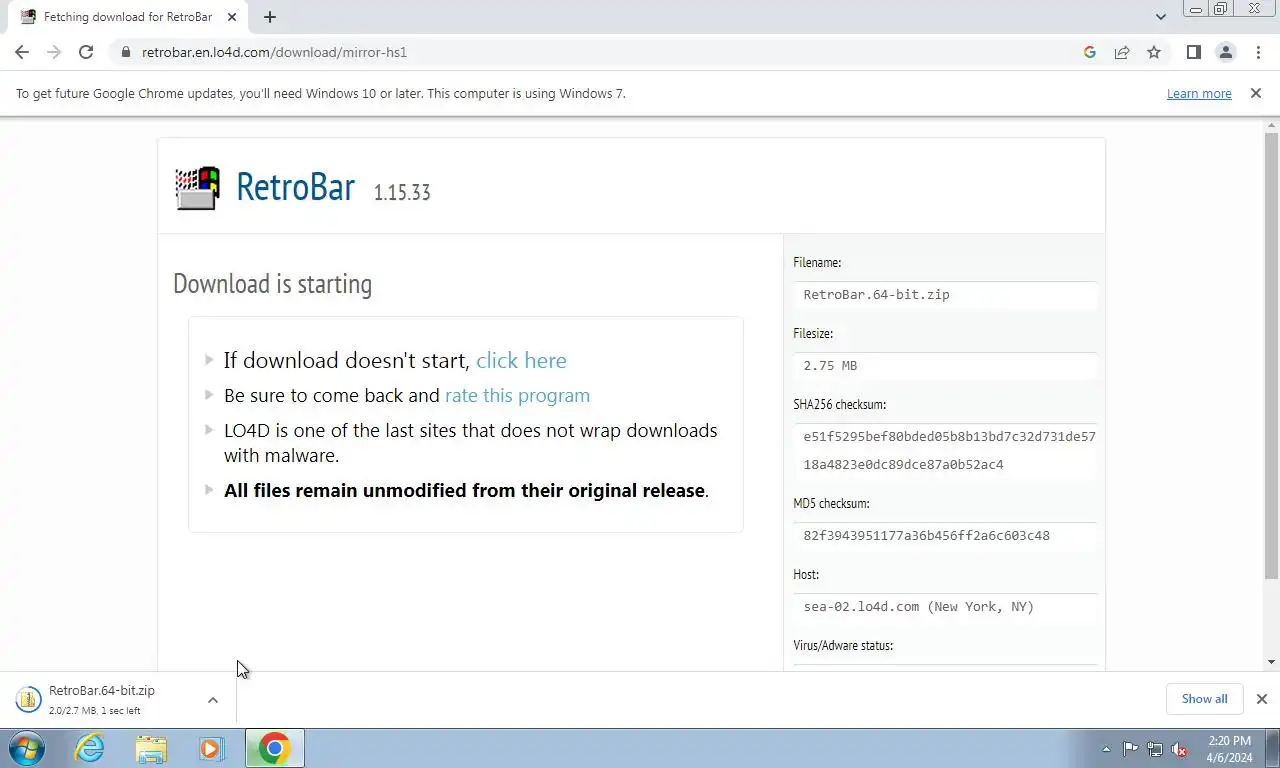Open Windows Explorer from taskbar

[151, 748]
